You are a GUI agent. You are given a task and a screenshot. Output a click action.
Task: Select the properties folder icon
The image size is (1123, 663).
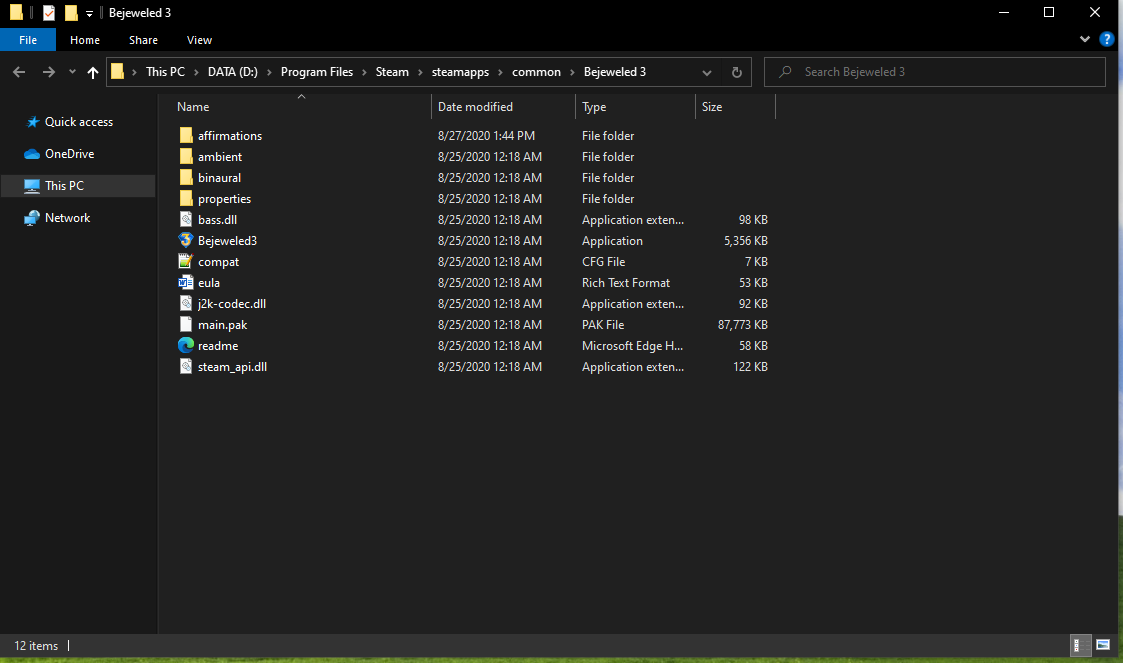pyautogui.click(x=185, y=198)
